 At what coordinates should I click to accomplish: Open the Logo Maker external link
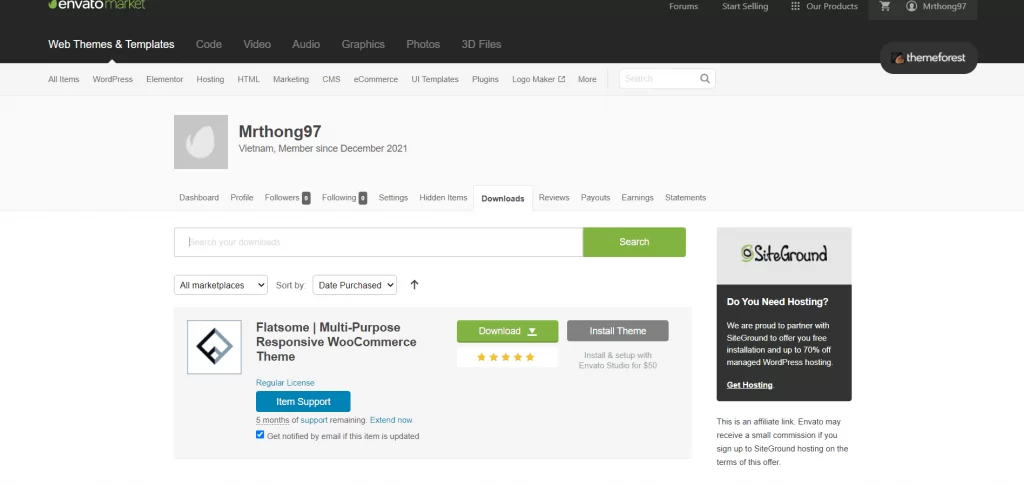tap(538, 79)
